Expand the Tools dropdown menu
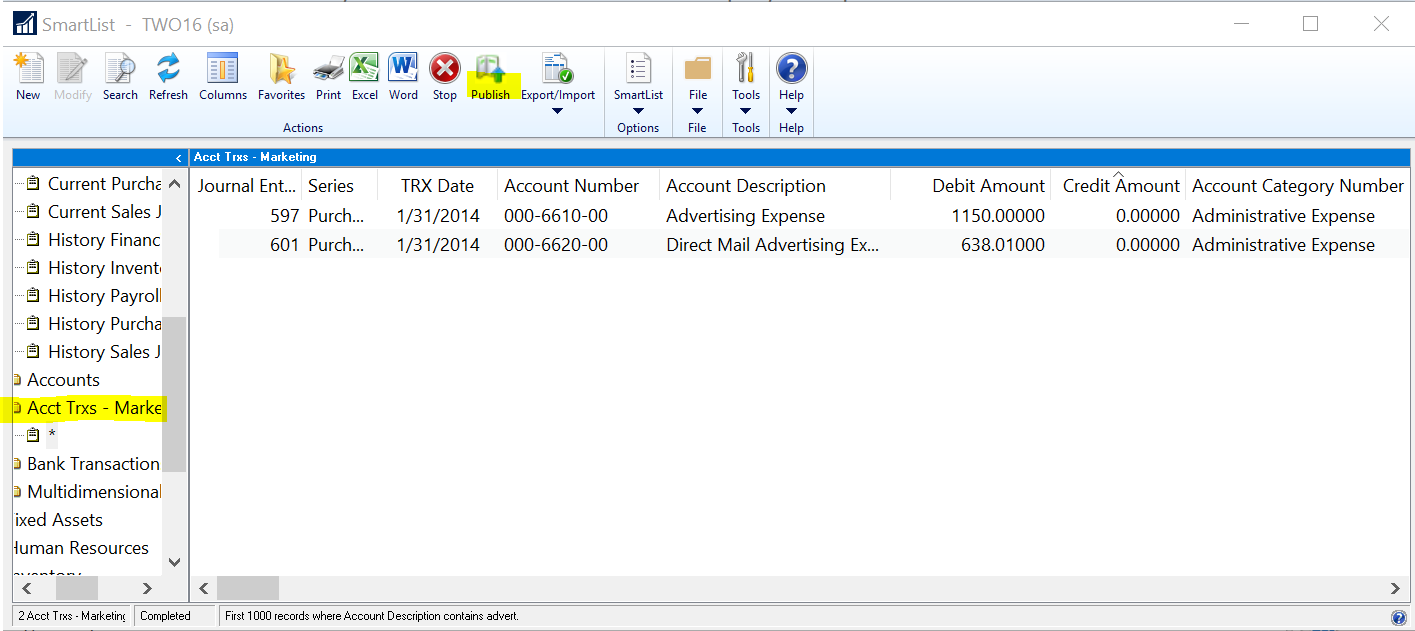This screenshot has height=631, width=1415. pyautogui.click(x=746, y=111)
